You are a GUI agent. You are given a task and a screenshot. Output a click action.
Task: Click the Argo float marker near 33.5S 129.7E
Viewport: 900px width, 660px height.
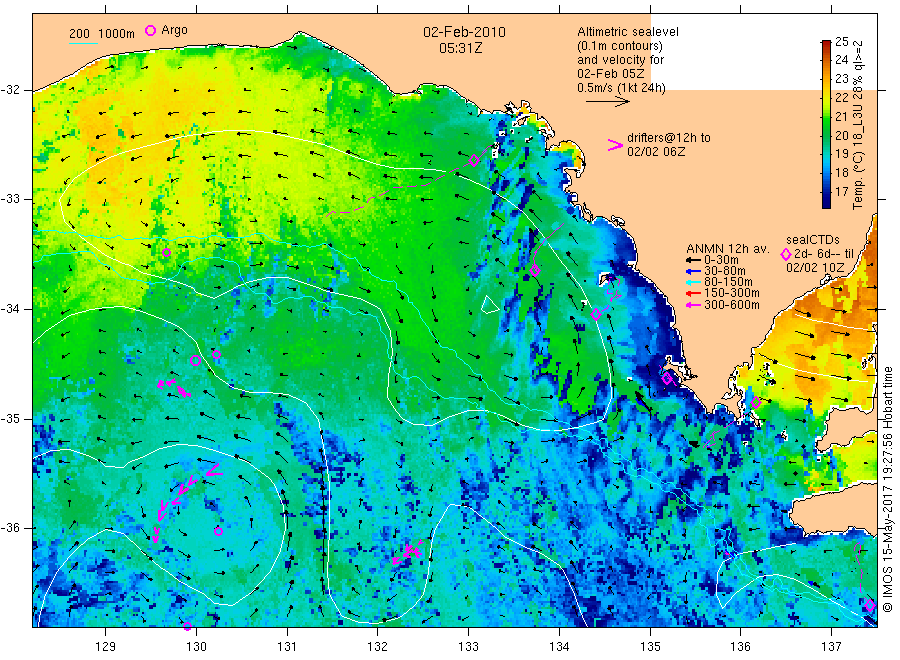coord(166,253)
